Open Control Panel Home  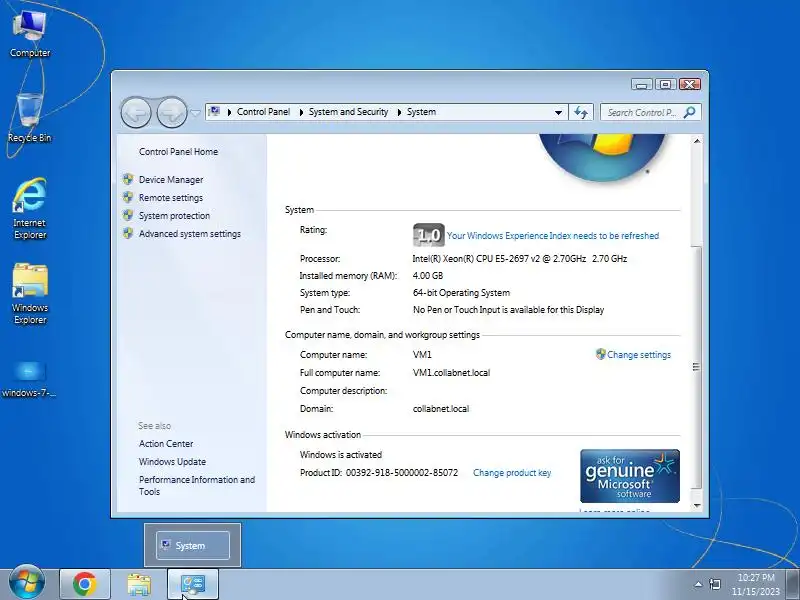click(x=178, y=152)
